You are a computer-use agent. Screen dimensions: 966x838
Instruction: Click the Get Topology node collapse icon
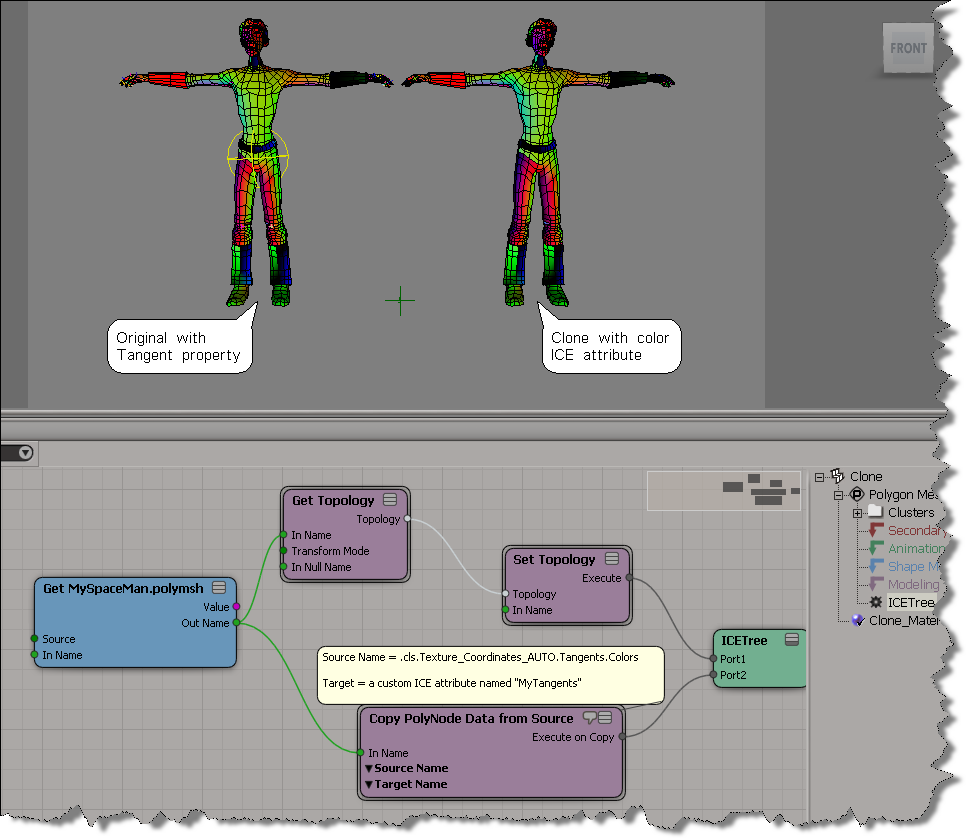pyautogui.click(x=390, y=500)
